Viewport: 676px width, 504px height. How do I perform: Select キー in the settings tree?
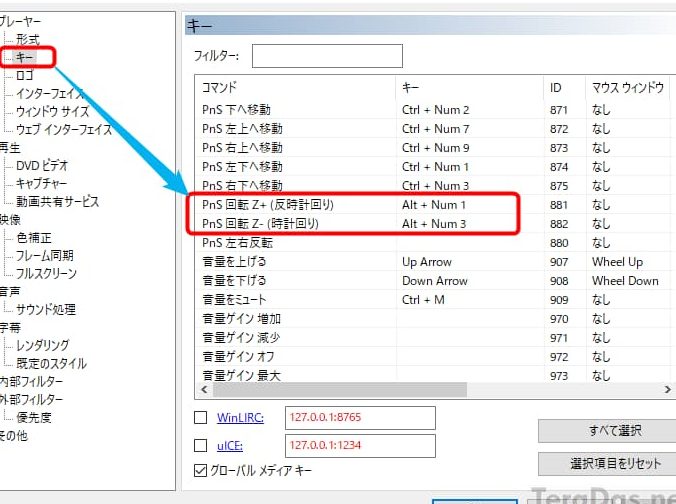point(26,57)
